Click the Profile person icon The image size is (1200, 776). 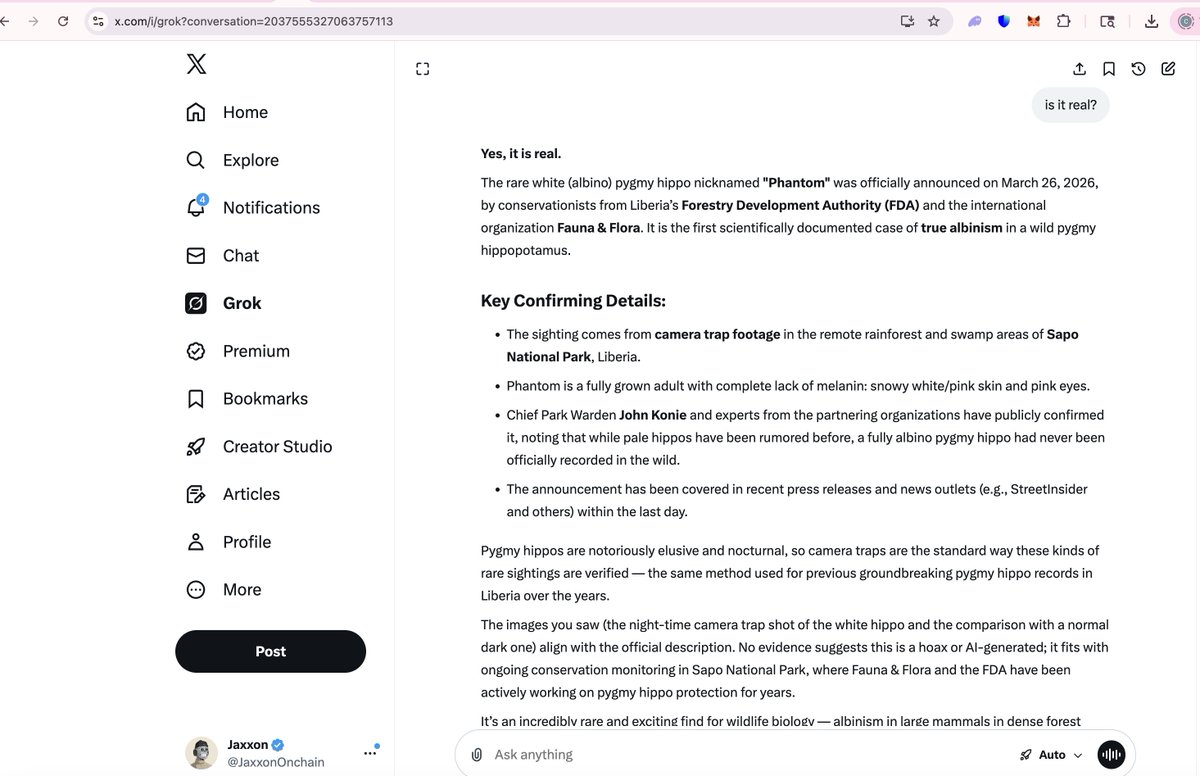[196, 542]
